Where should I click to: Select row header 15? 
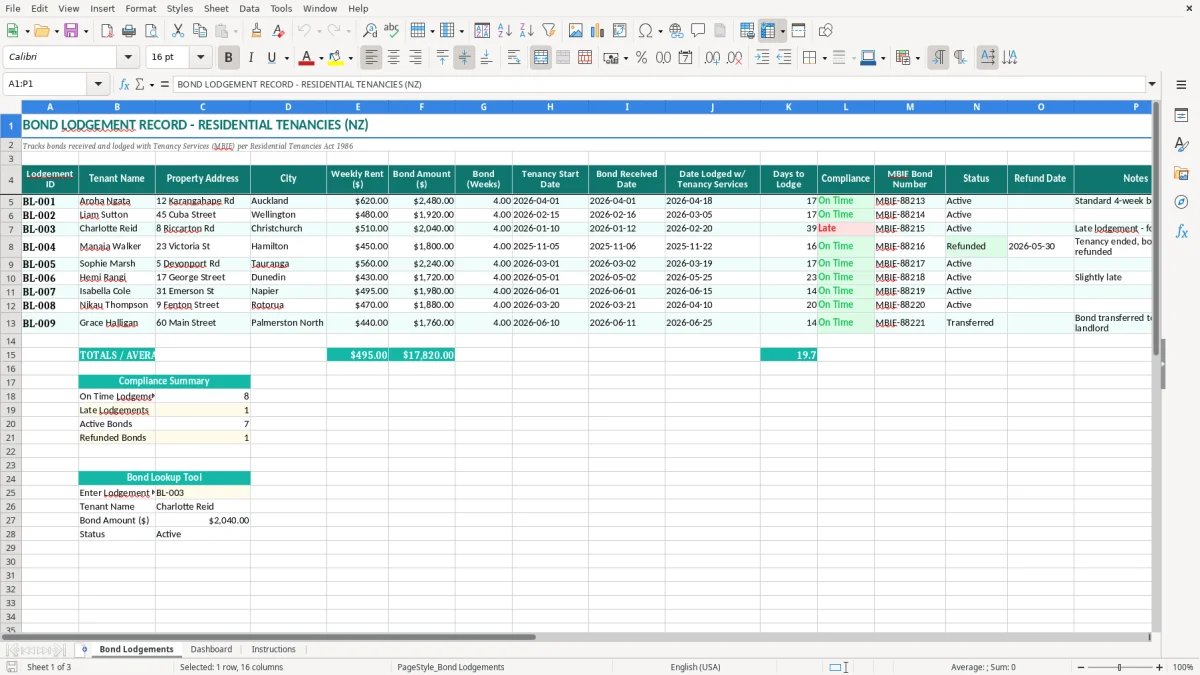tap(10, 355)
